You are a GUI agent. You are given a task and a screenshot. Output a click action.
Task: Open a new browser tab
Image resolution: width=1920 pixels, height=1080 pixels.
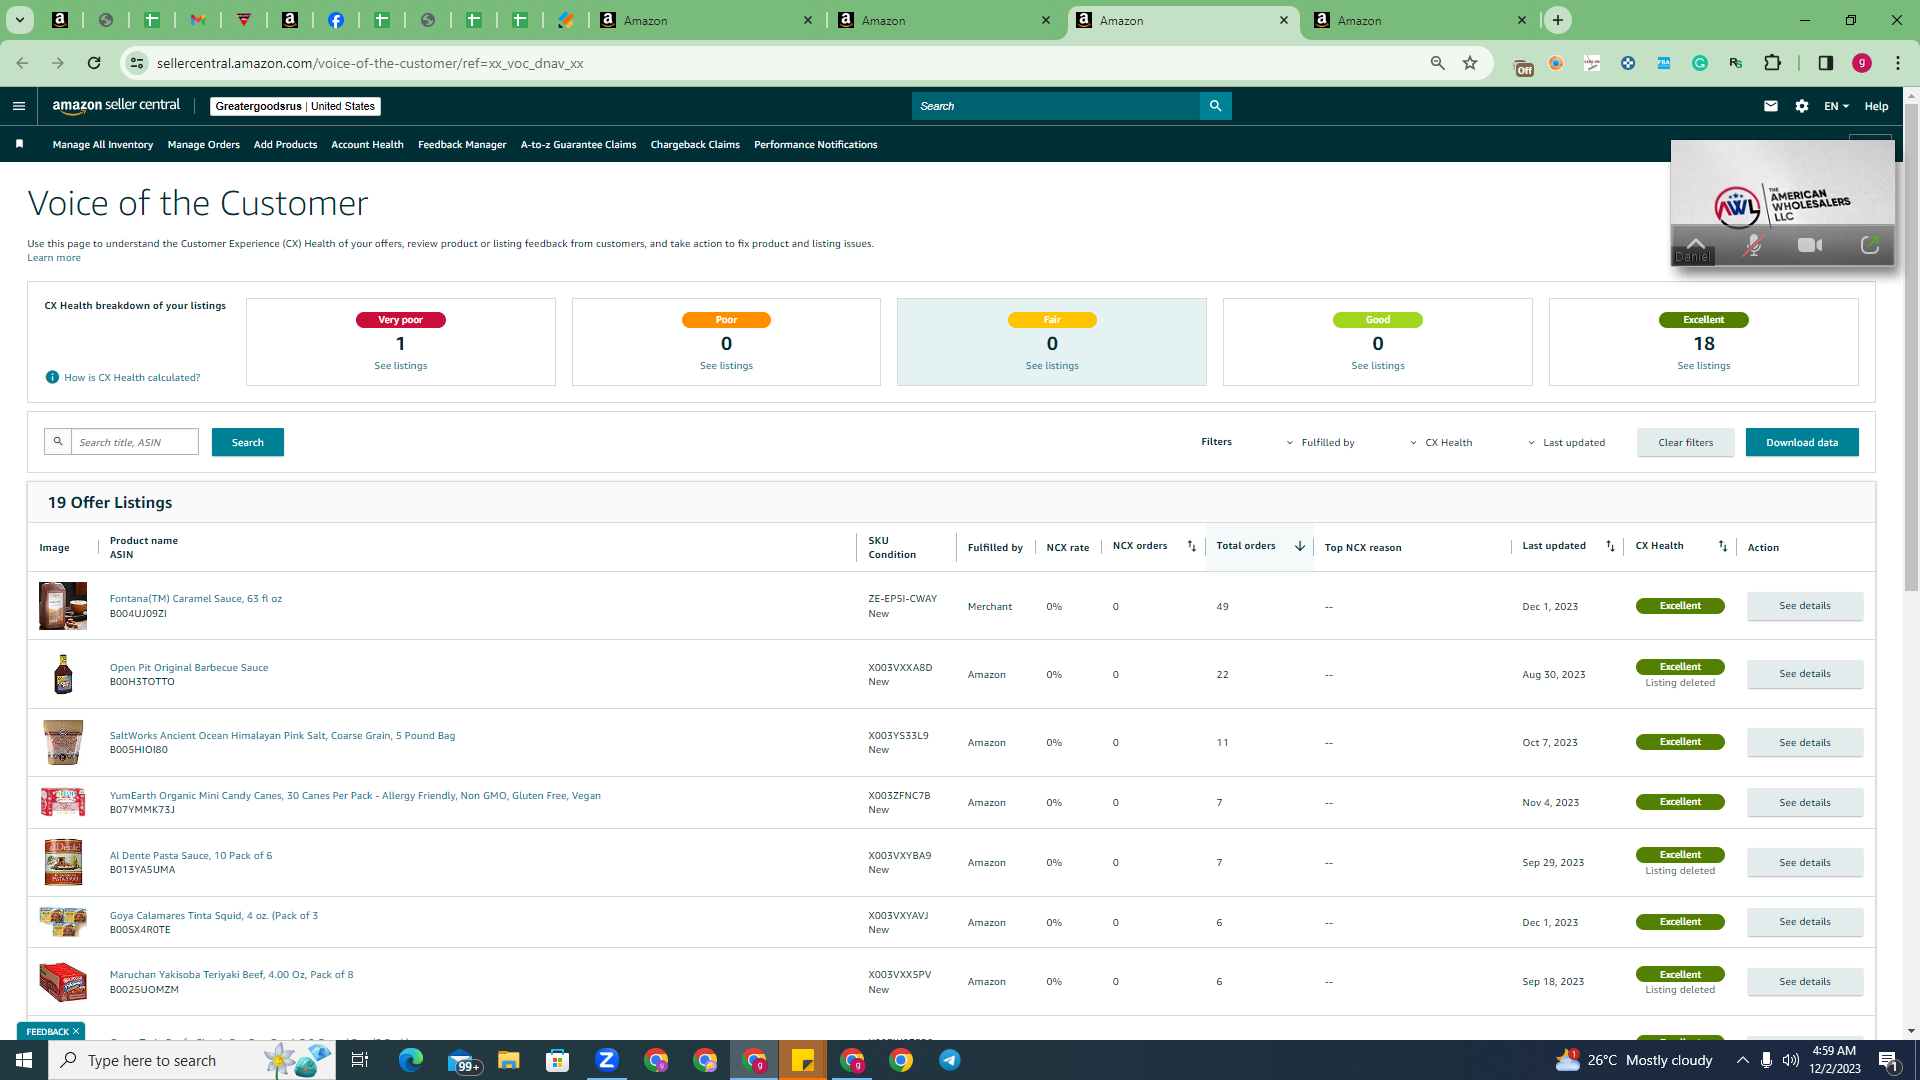click(1558, 20)
